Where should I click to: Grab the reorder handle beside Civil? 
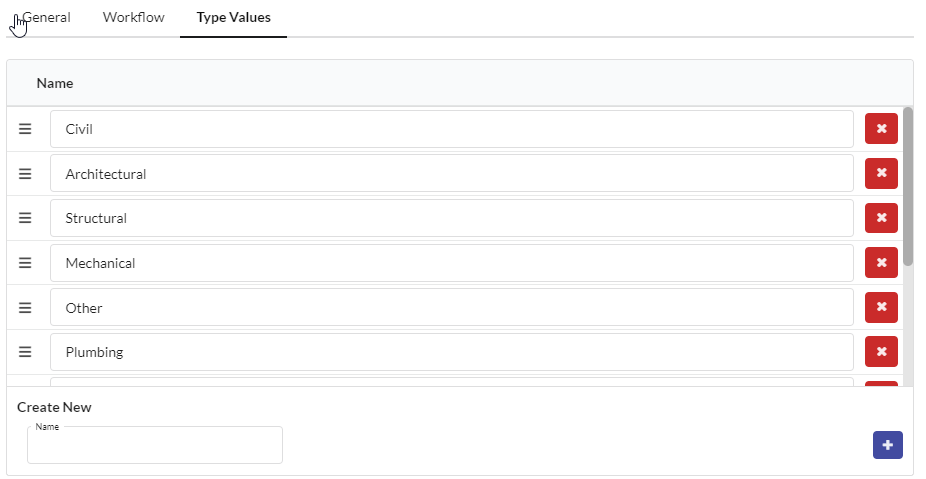25,129
